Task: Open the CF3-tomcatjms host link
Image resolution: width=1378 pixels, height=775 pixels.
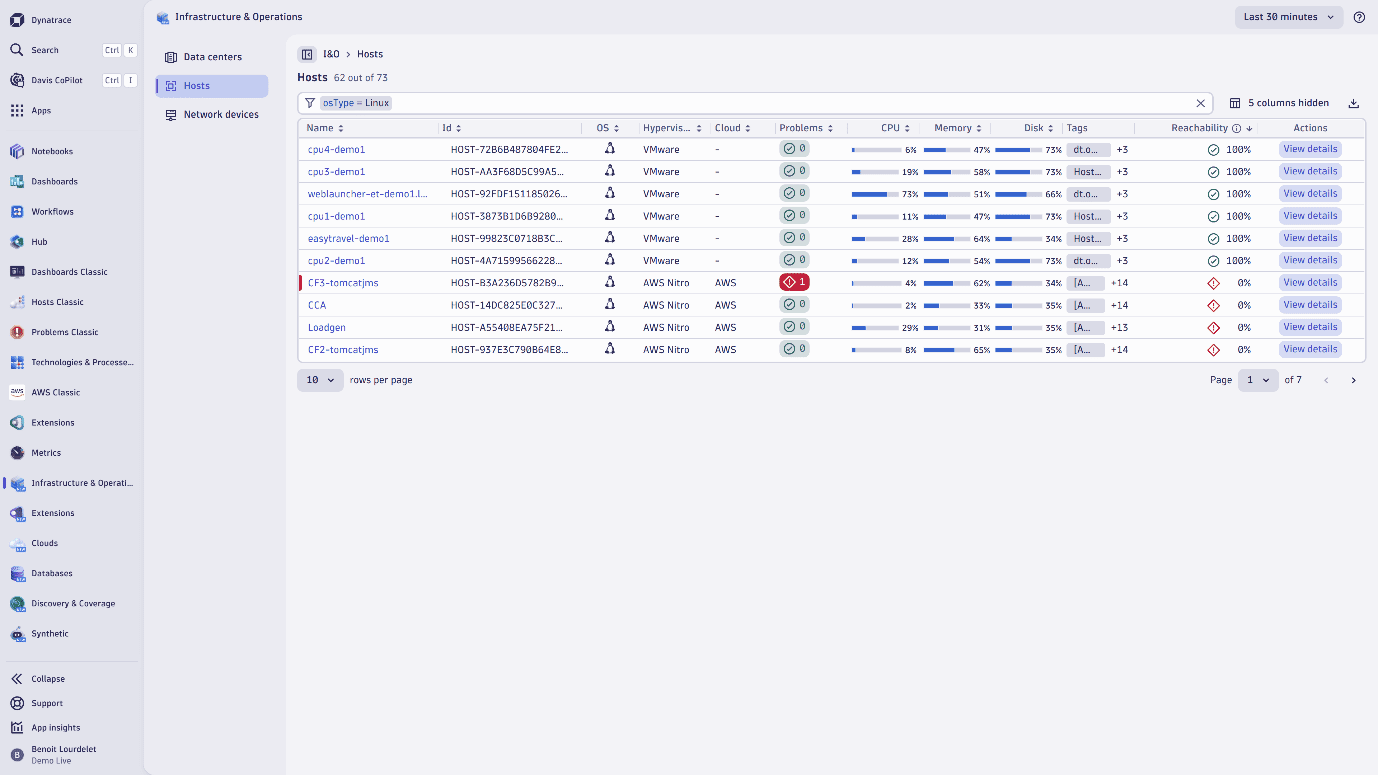Action: 343,283
